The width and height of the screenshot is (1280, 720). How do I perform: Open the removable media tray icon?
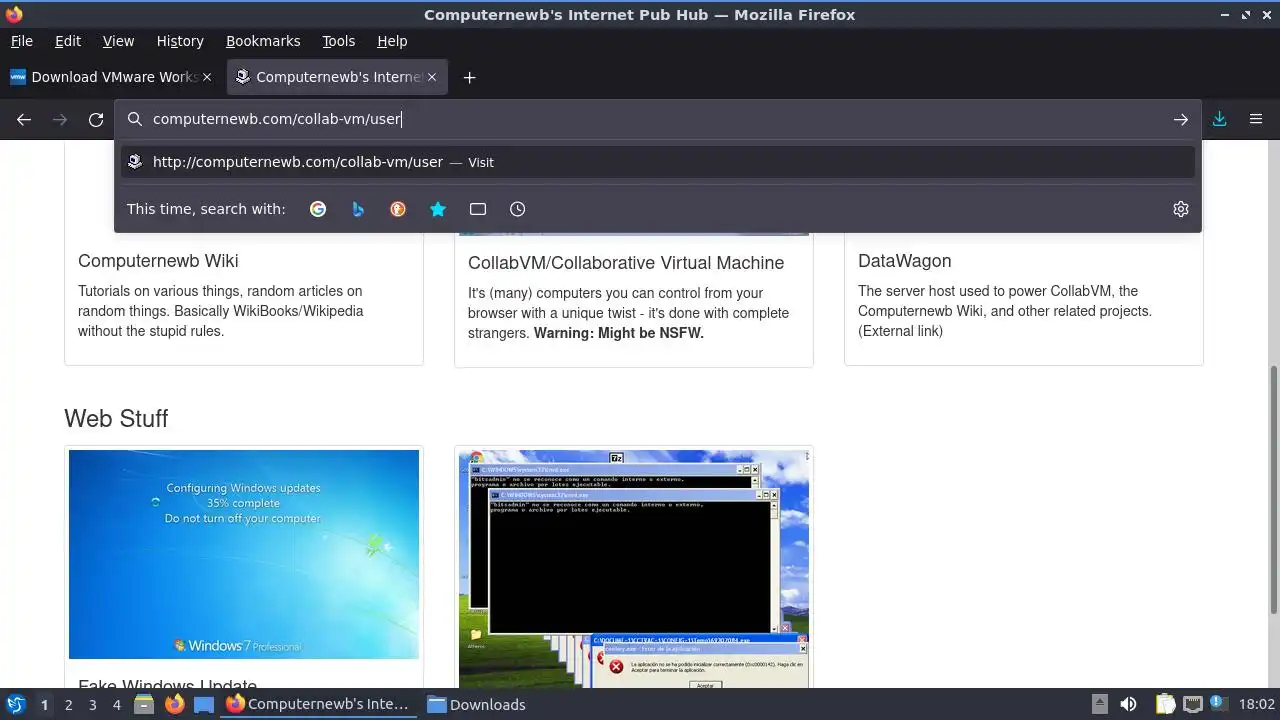click(x=1099, y=704)
